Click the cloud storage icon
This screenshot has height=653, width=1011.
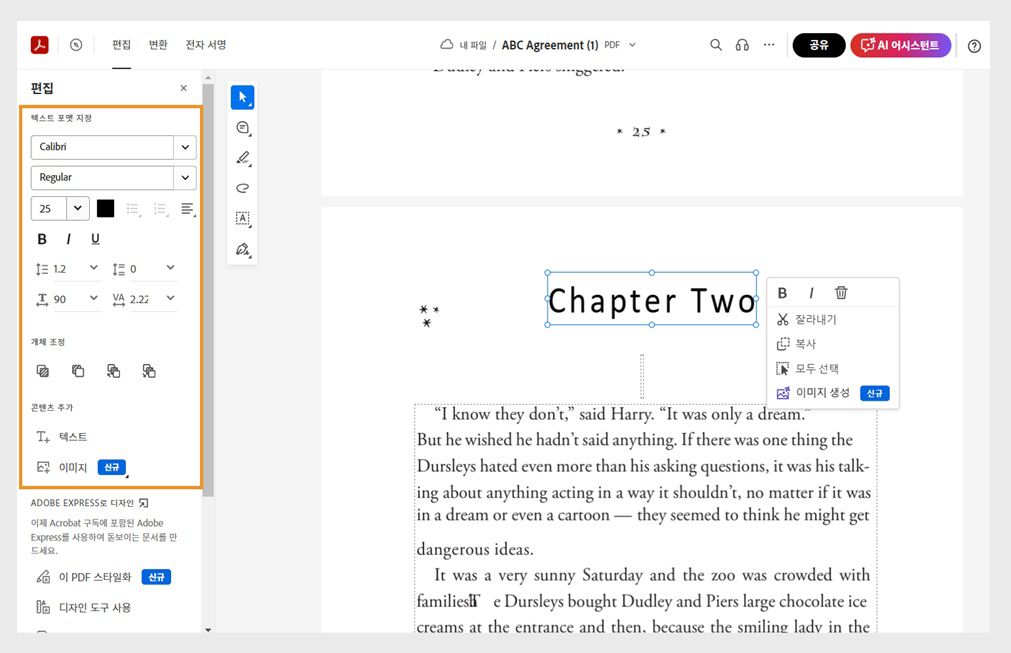point(446,44)
